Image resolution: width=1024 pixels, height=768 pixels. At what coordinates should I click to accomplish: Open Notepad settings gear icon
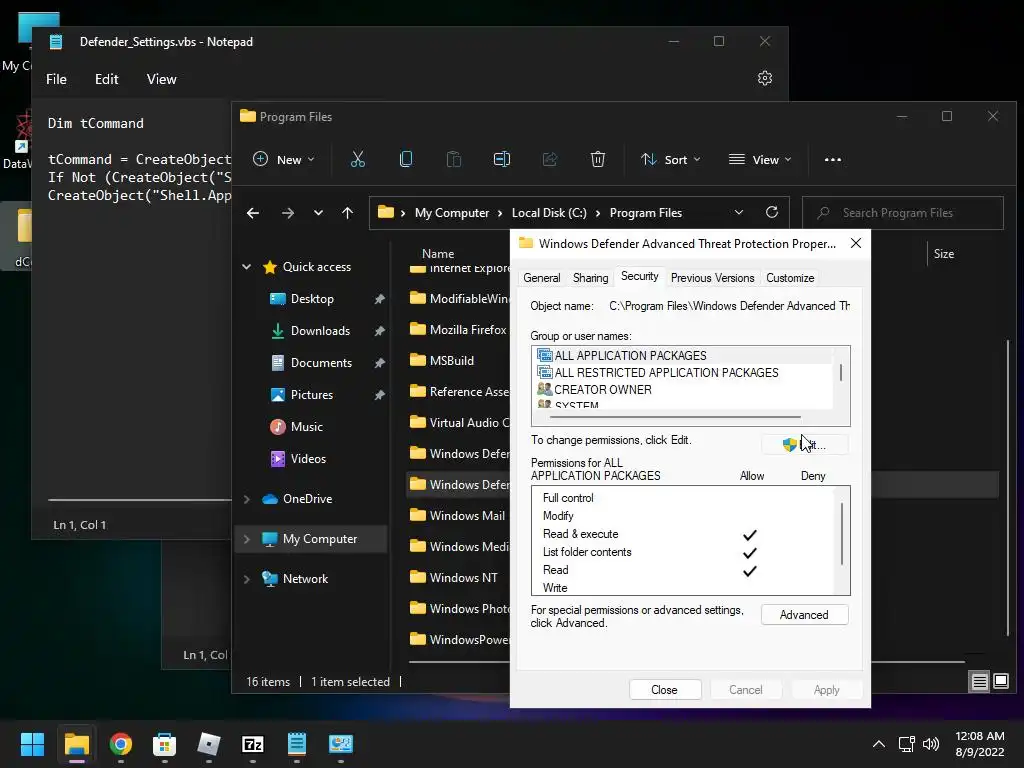tap(765, 78)
